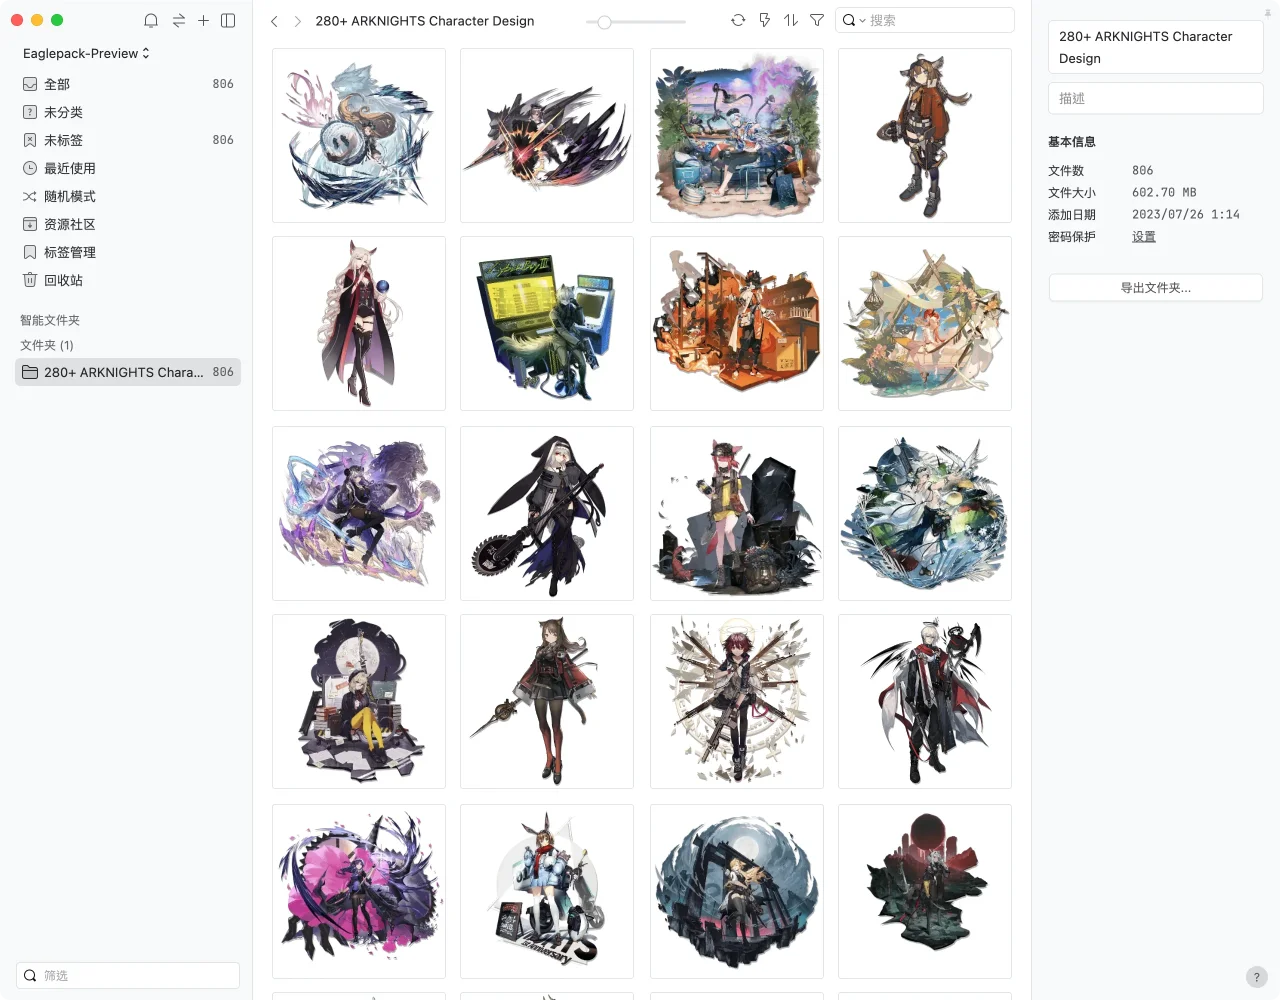
Task: Select 全部 in the sidebar
Action: [x=127, y=84]
